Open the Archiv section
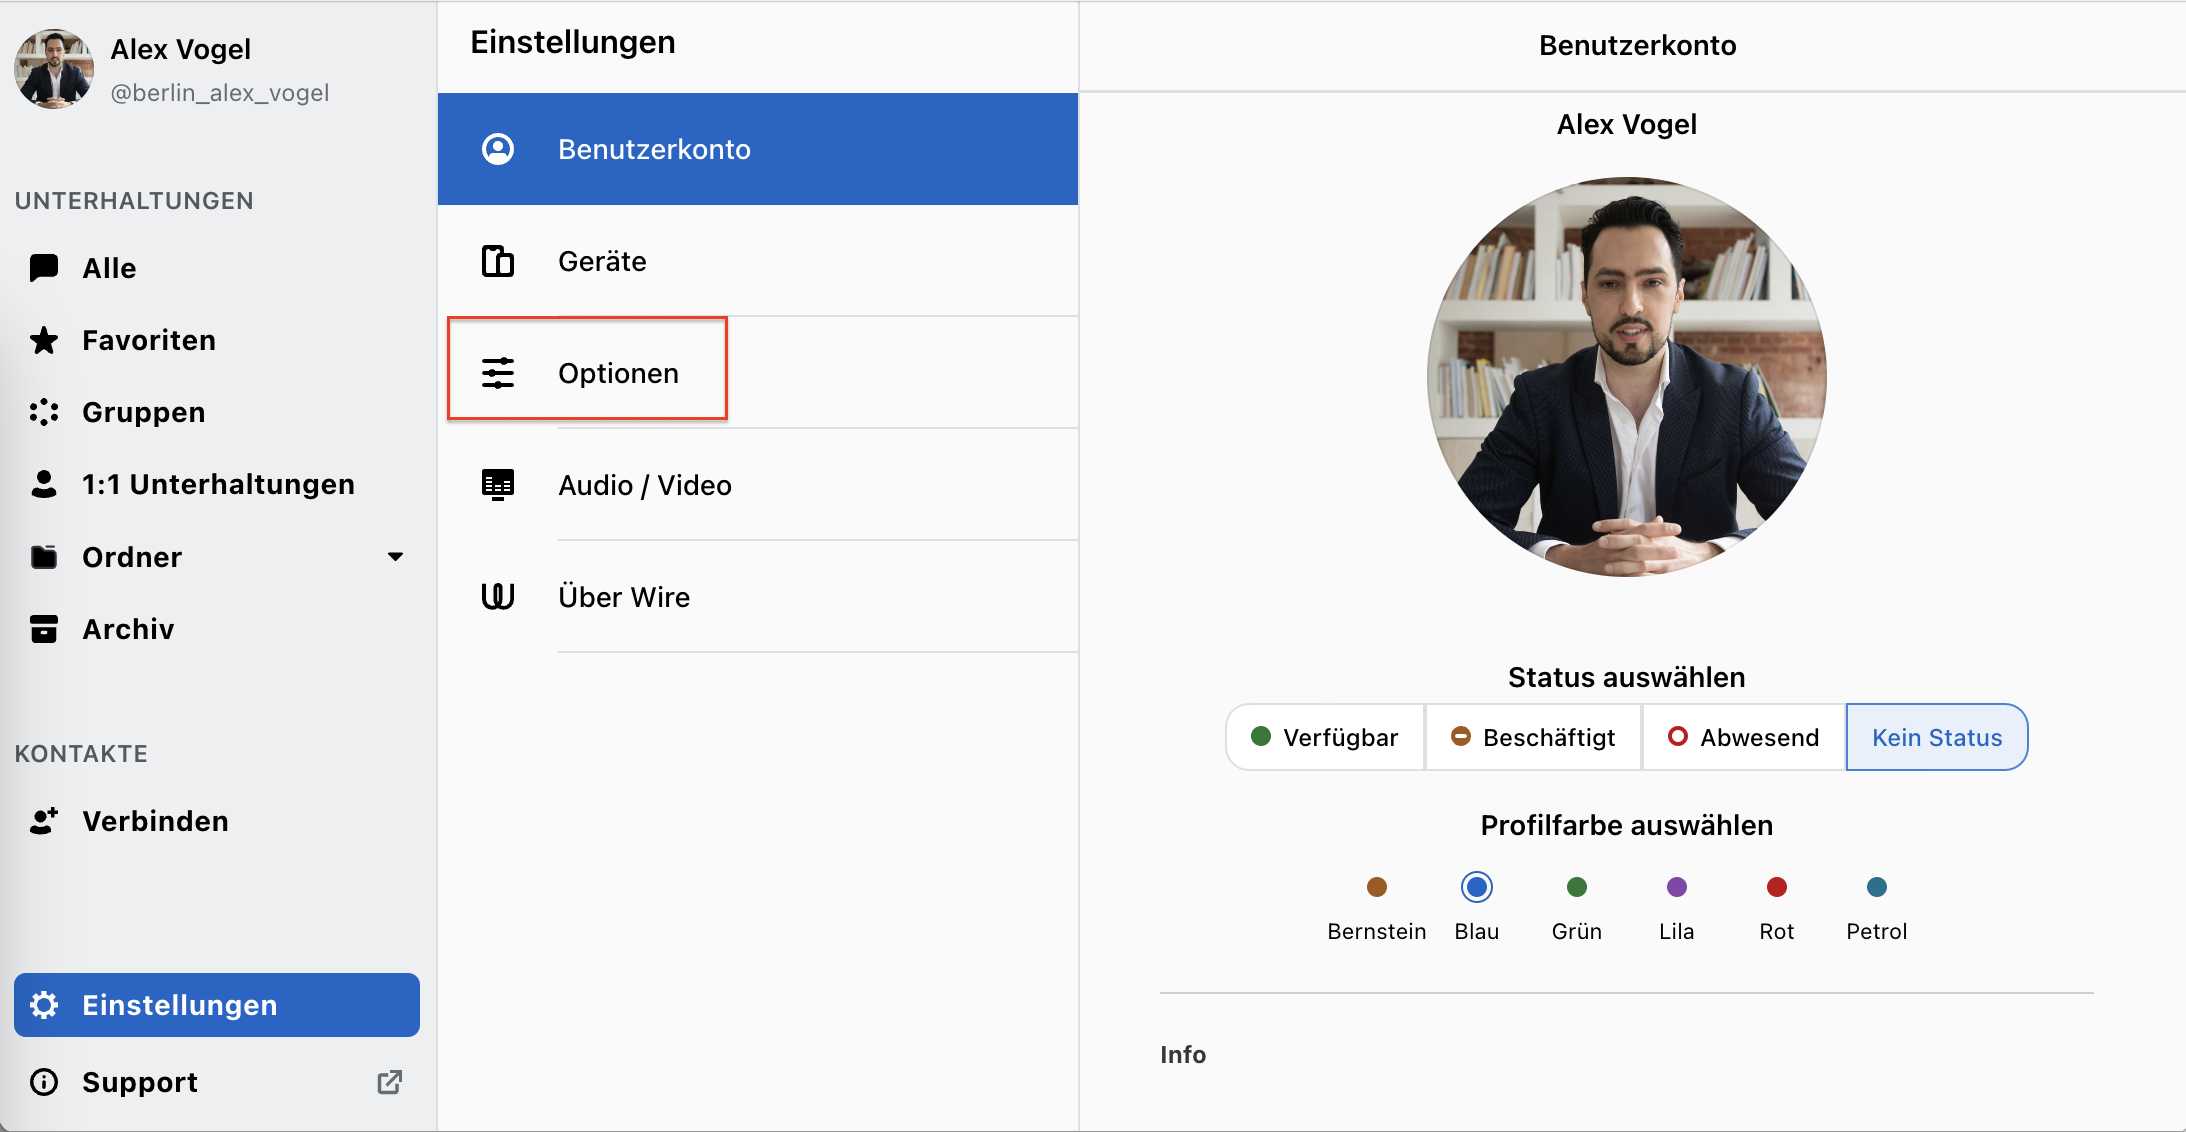 (x=217, y=629)
